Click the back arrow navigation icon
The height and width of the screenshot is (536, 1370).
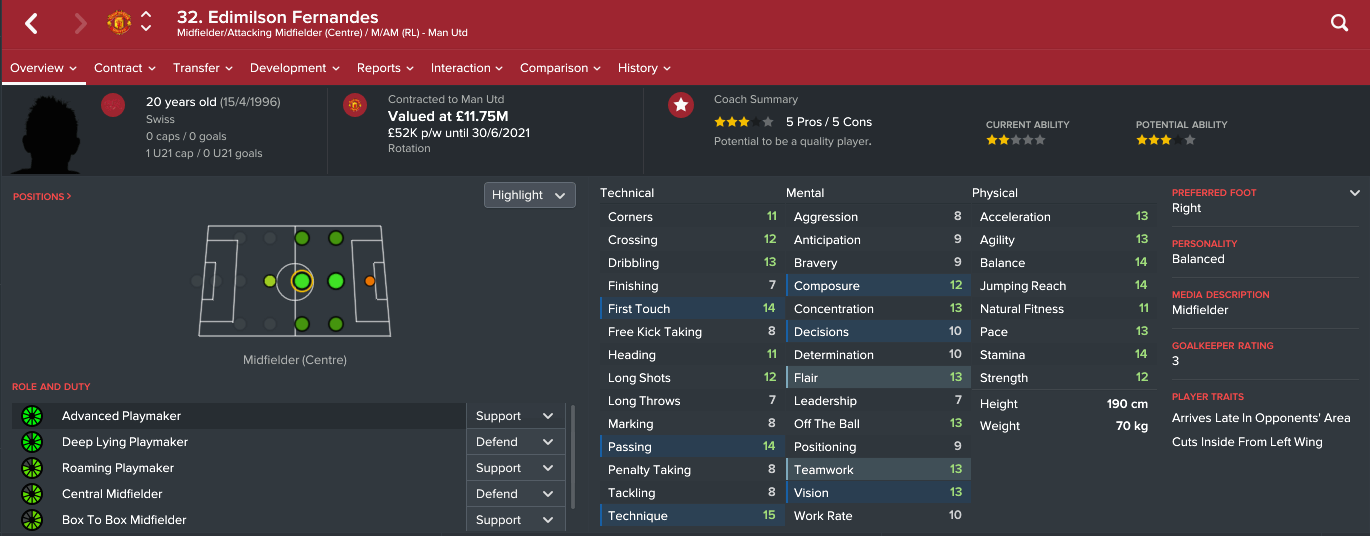pos(31,23)
